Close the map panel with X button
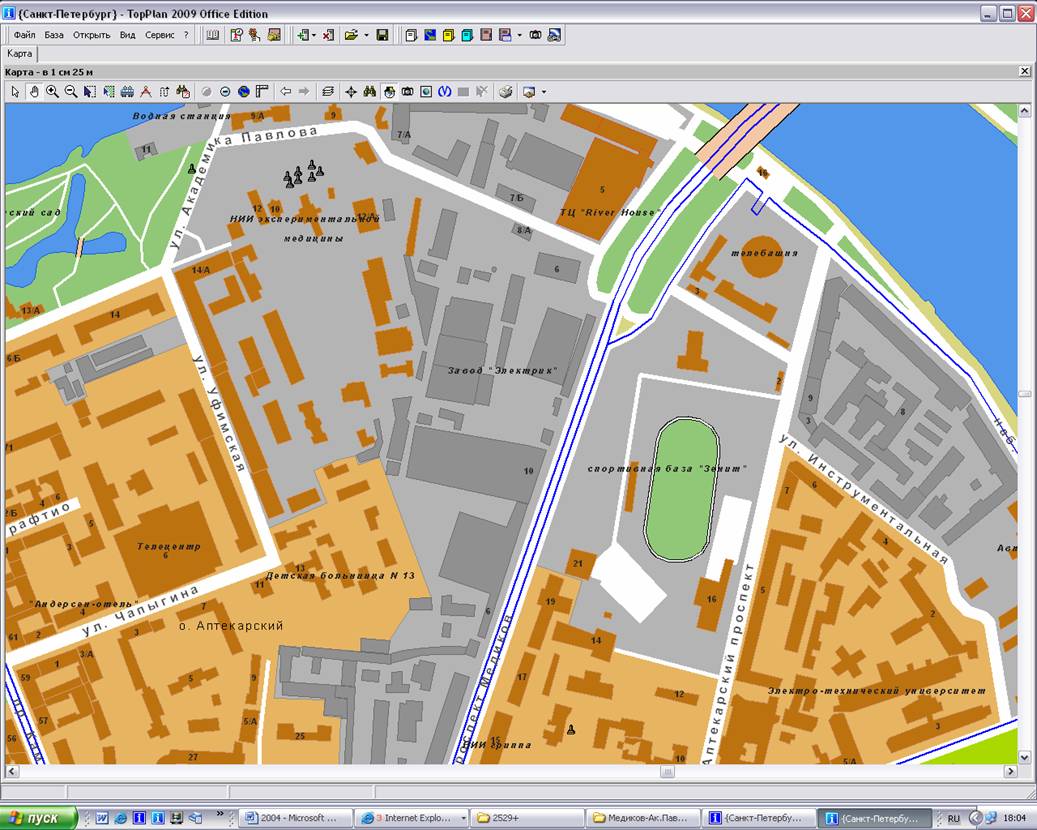Image resolution: width=1037 pixels, height=830 pixels. pos(1024,71)
